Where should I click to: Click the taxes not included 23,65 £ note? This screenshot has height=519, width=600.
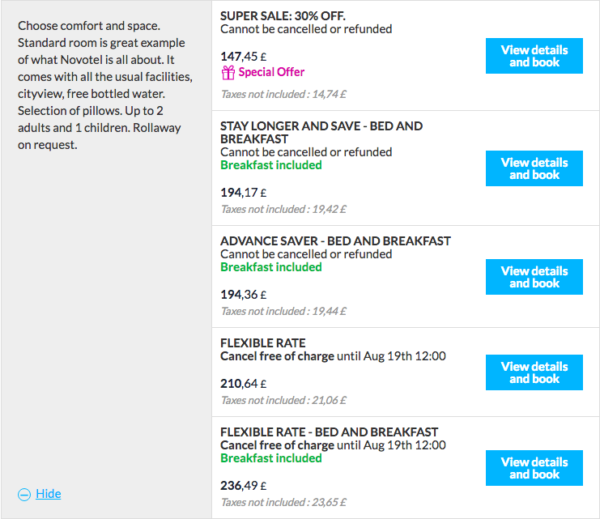pos(283,502)
